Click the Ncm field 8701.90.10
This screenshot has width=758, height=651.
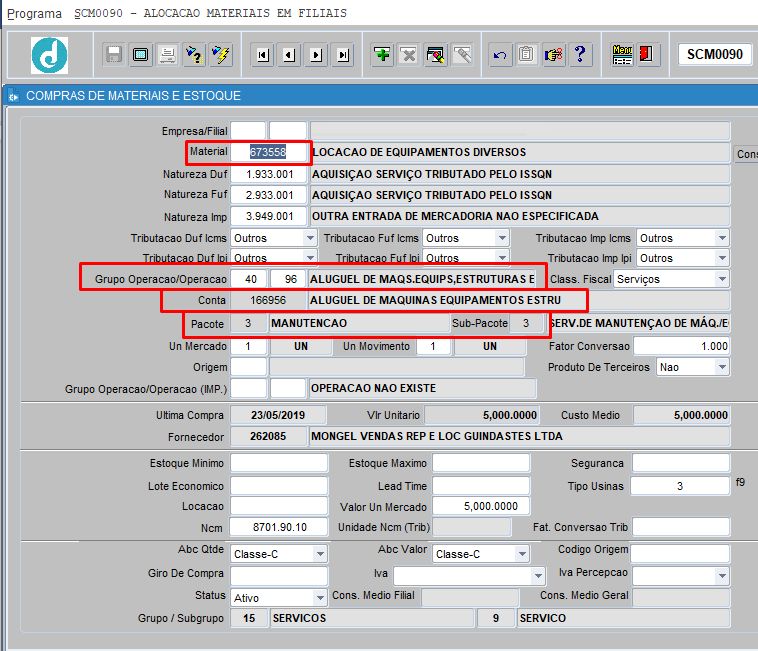pos(279,527)
